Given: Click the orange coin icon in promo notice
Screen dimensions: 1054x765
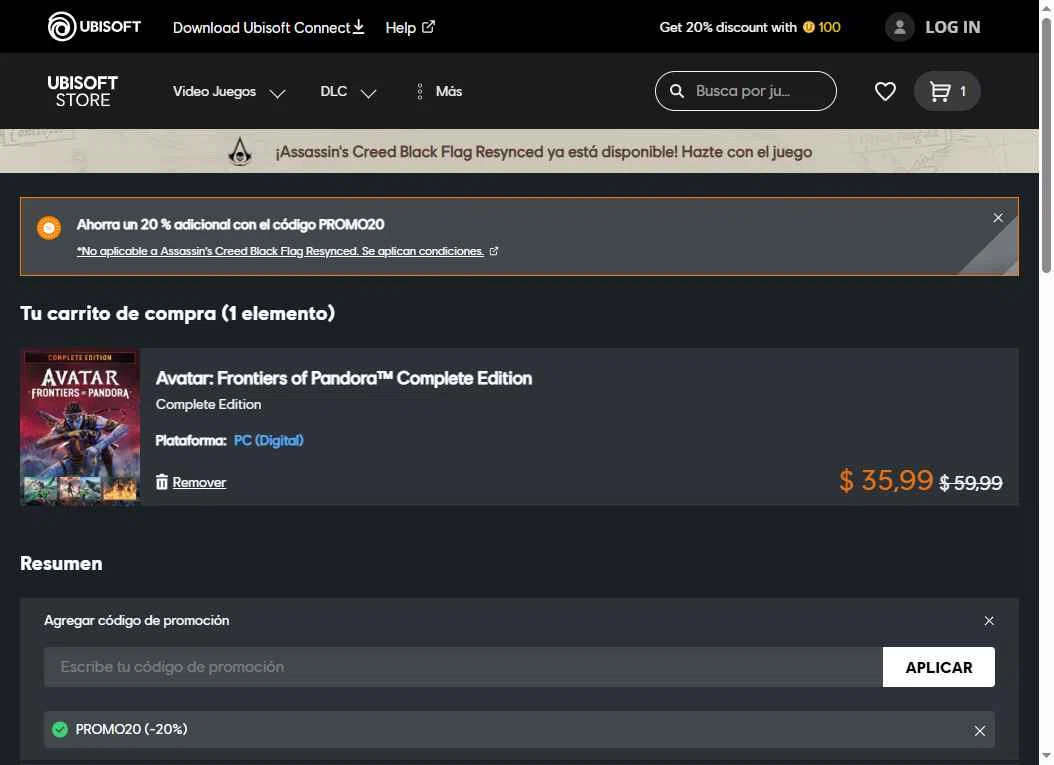Looking at the screenshot, I should pyautogui.click(x=48, y=228).
